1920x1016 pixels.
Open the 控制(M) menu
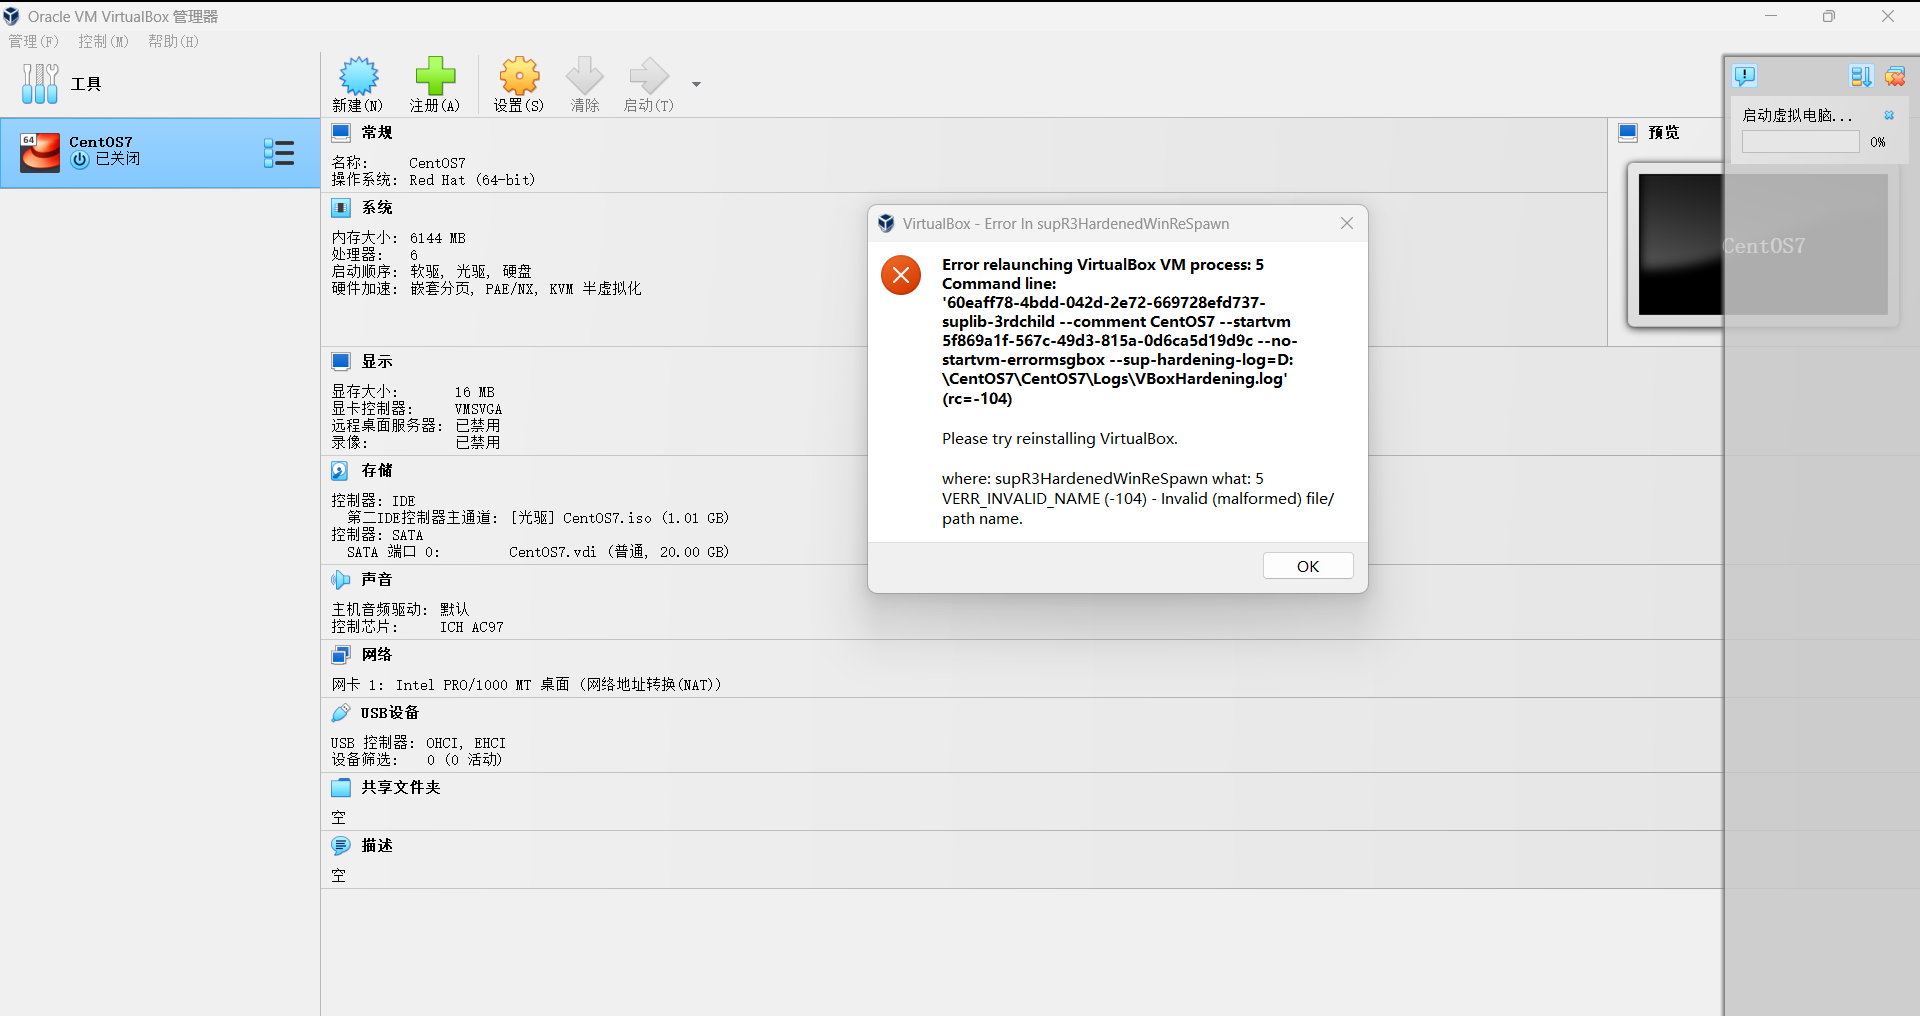coord(104,41)
